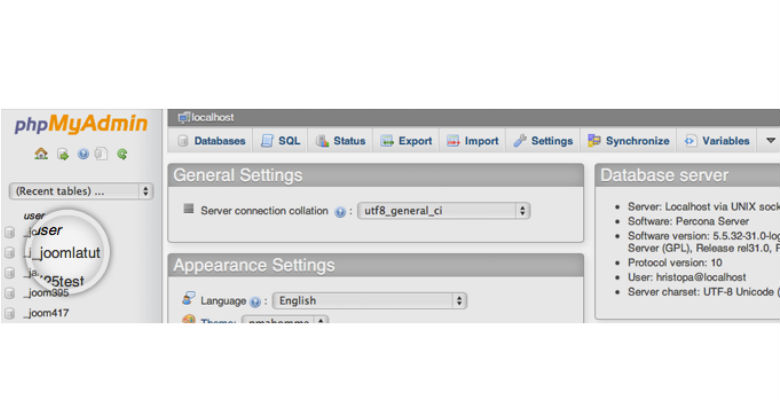Open phpMyAdmin documentation blue question icon
780x400 pixels.
tap(83, 154)
